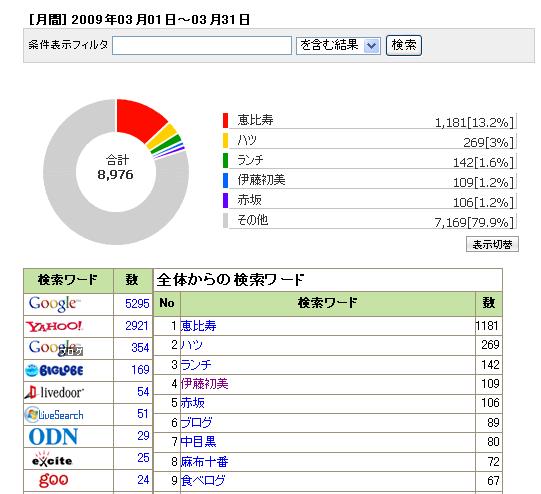Click the livedoor logo
The width and height of the screenshot is (541, 494).
click(x=54, y=392)
